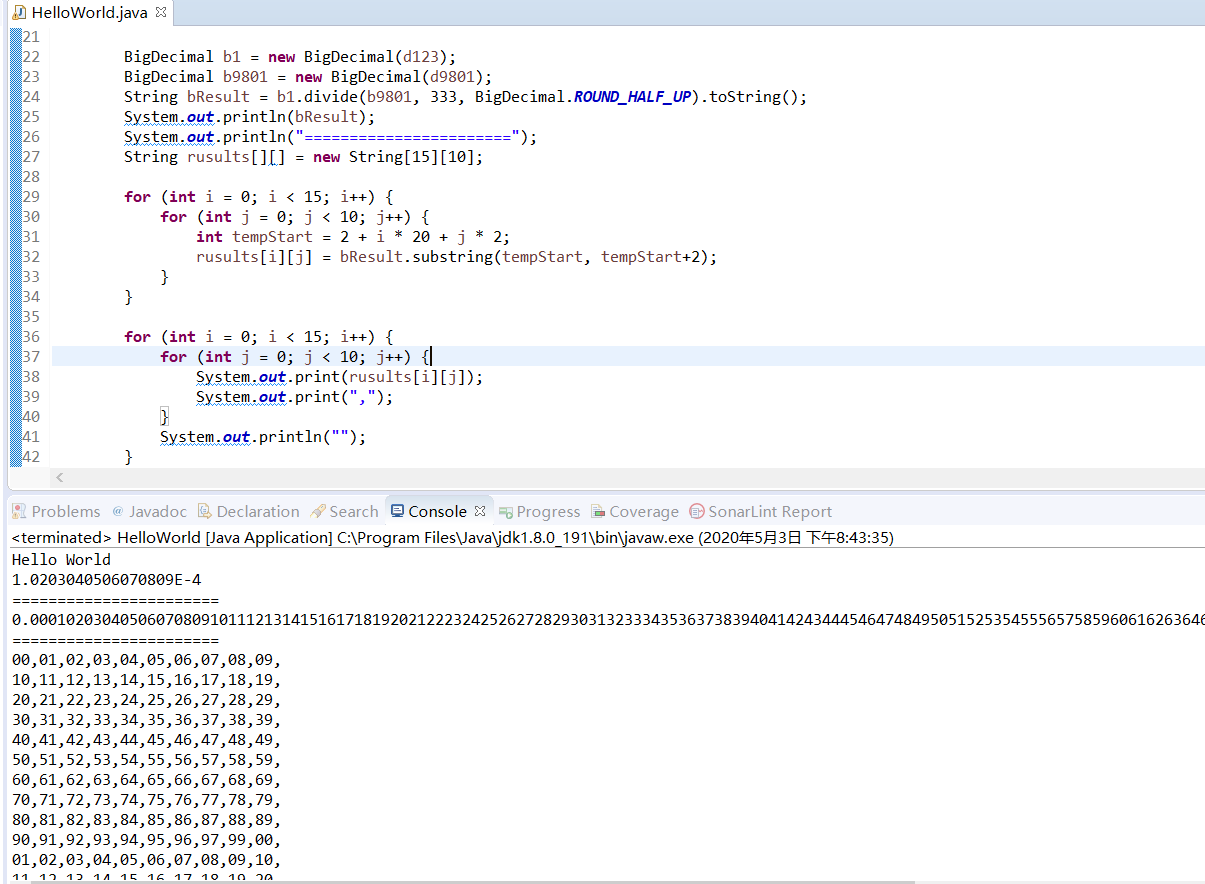The height and width of the screenshot is (884, 1205).
Task: Click the Declaration view icon
Action: pos(206,511)
